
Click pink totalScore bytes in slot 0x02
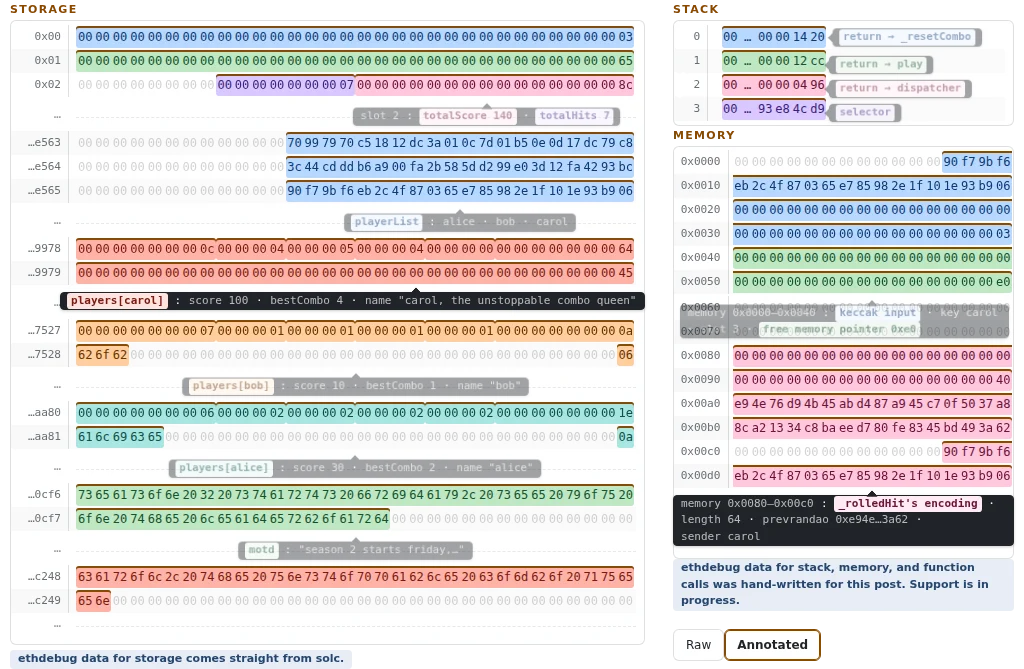(x=494, y=85)
